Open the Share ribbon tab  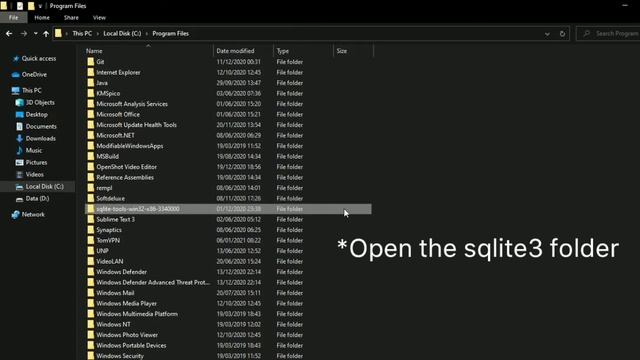71,18
